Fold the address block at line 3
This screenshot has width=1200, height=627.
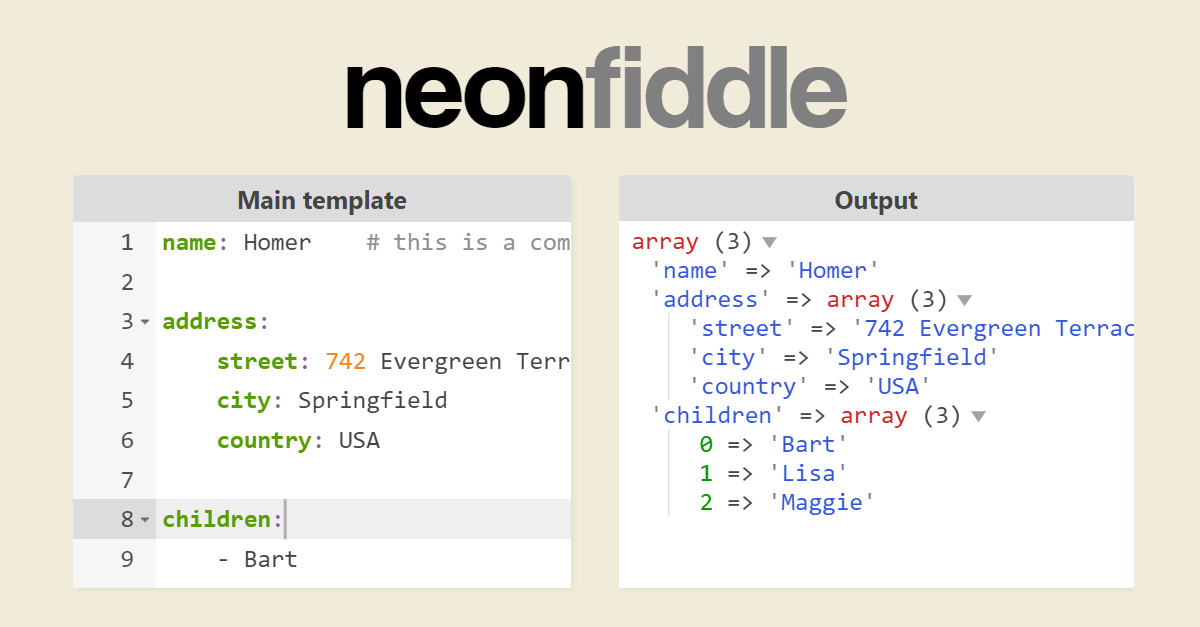click(145, 322)
